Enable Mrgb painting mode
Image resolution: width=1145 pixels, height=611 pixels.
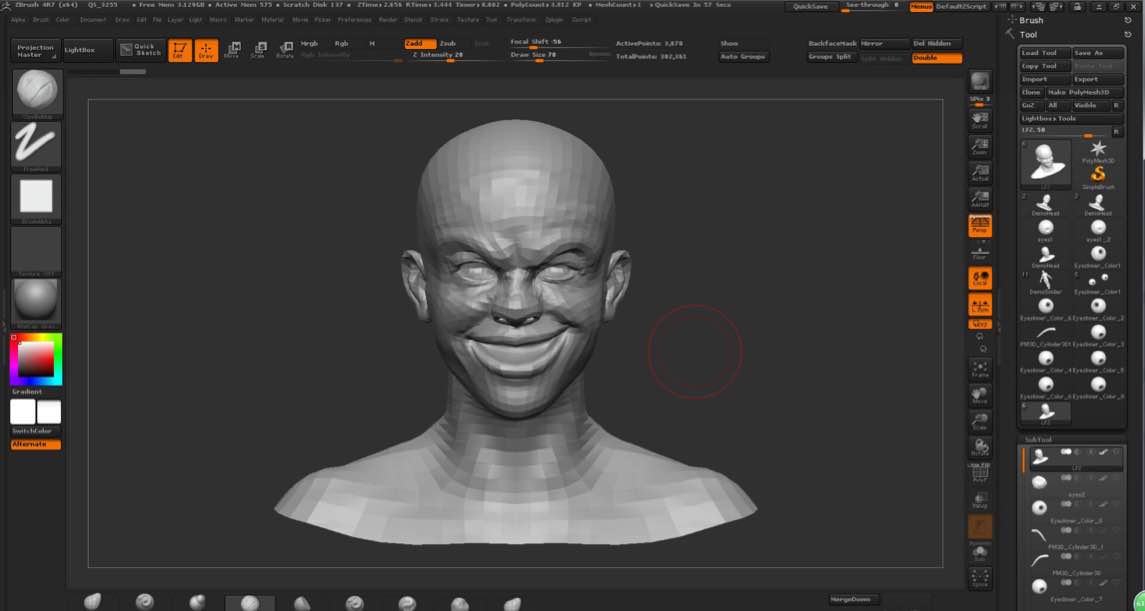tap(310, 44)
